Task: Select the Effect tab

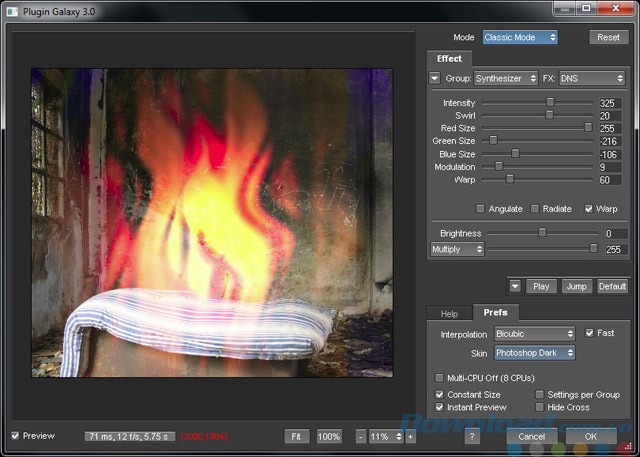Action: pos(449,59)
